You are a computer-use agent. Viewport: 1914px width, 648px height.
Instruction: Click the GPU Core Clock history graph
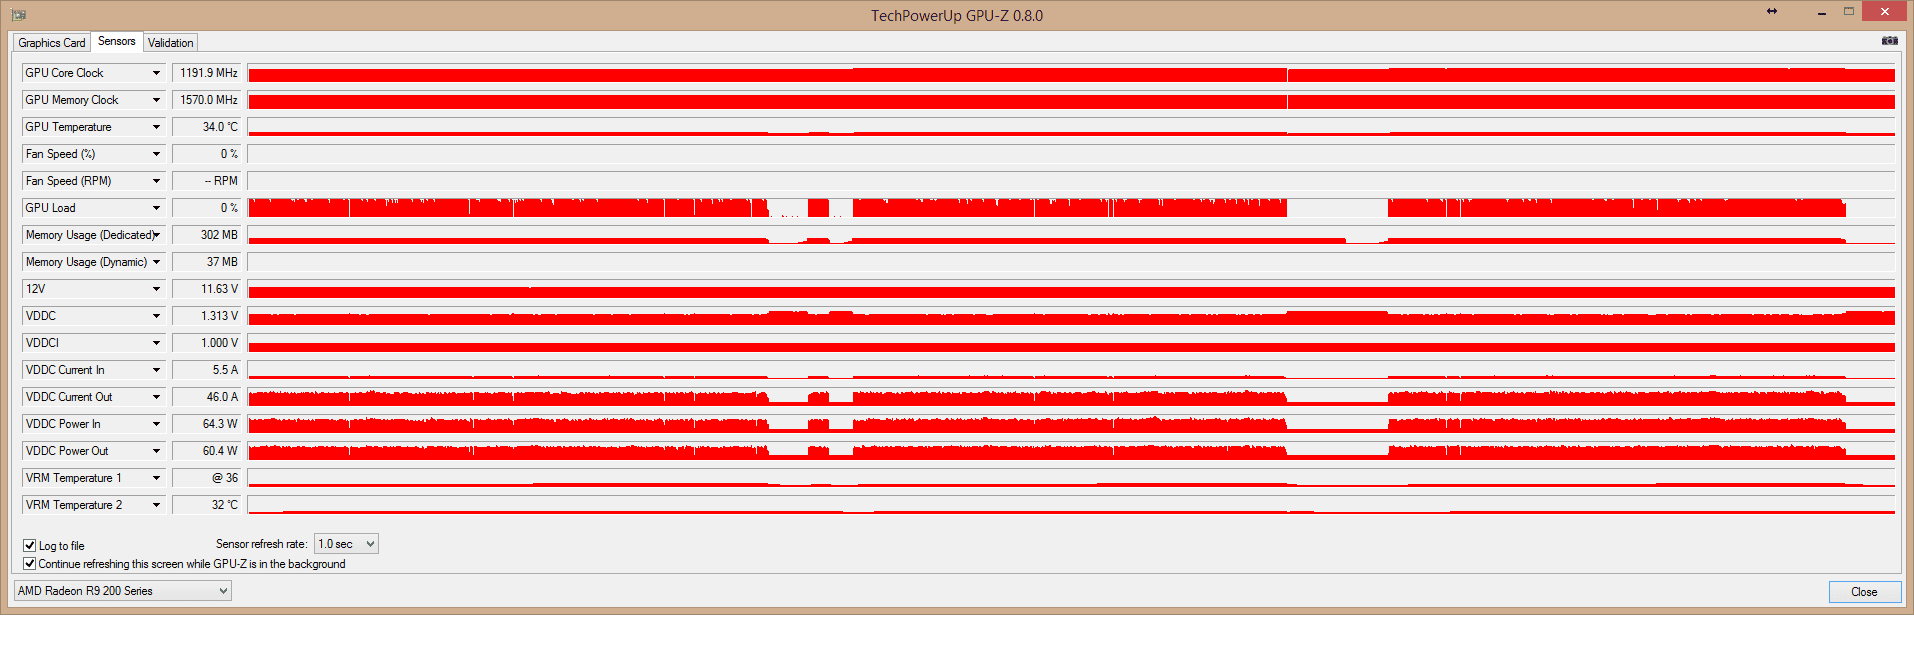coord(1071,73)
